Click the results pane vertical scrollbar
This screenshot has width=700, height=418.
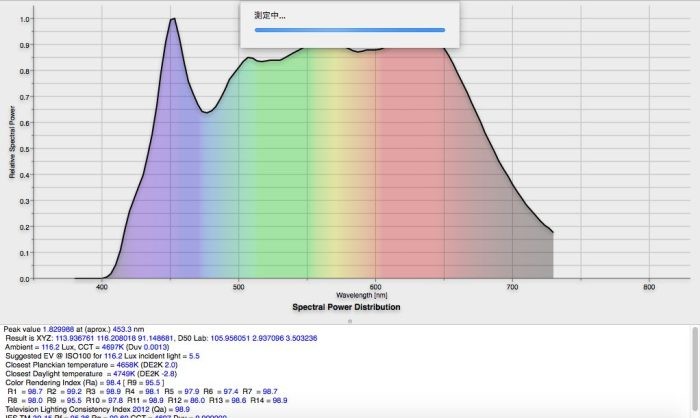(695, 370)
